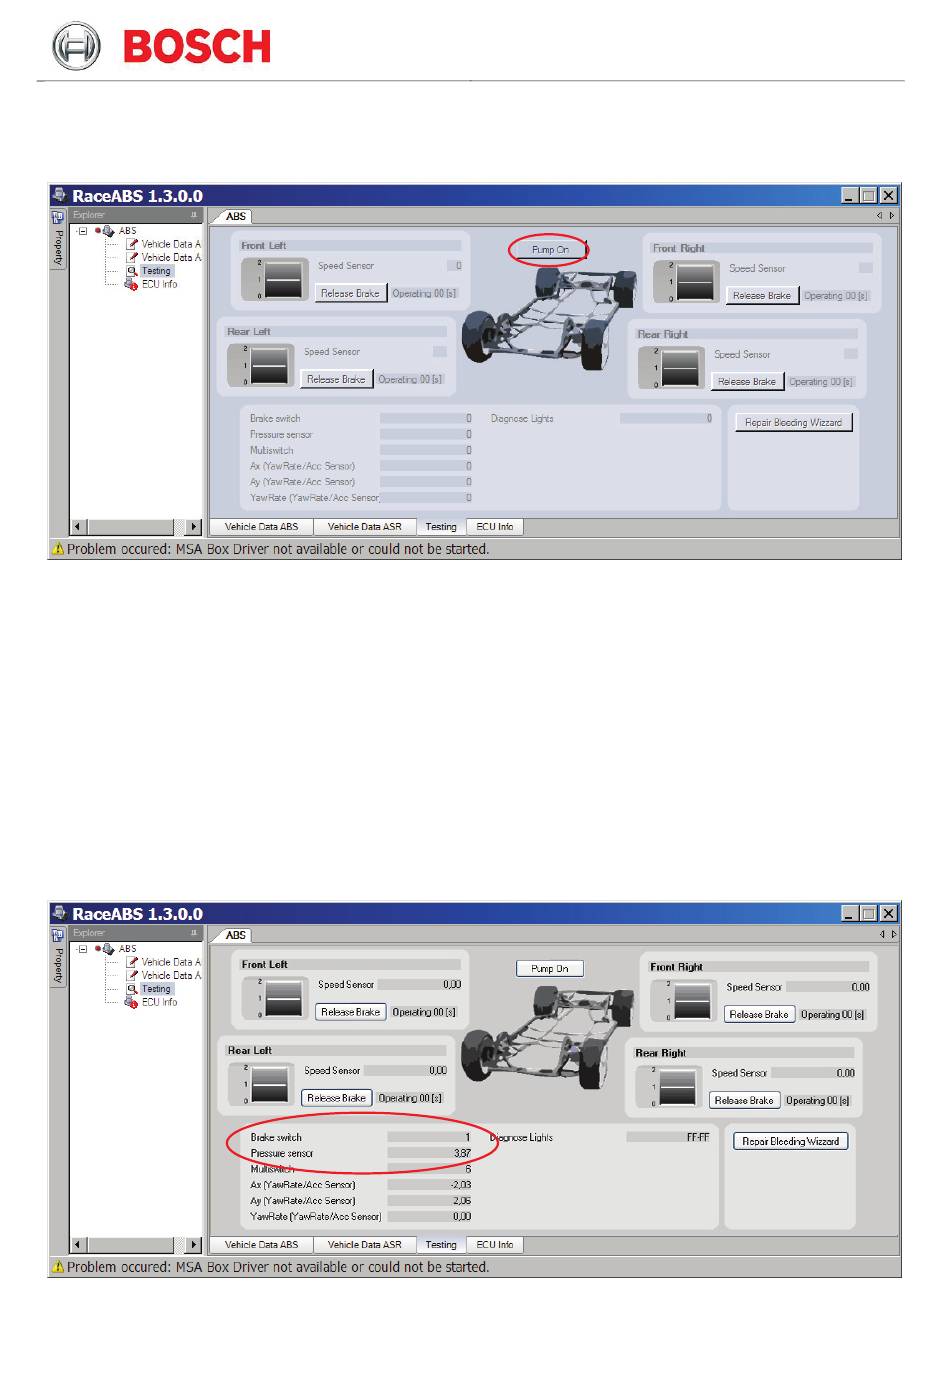Upper window: click Front Left brake level gauge
This screenshot has height=1387, width=950.
[276, 279]
